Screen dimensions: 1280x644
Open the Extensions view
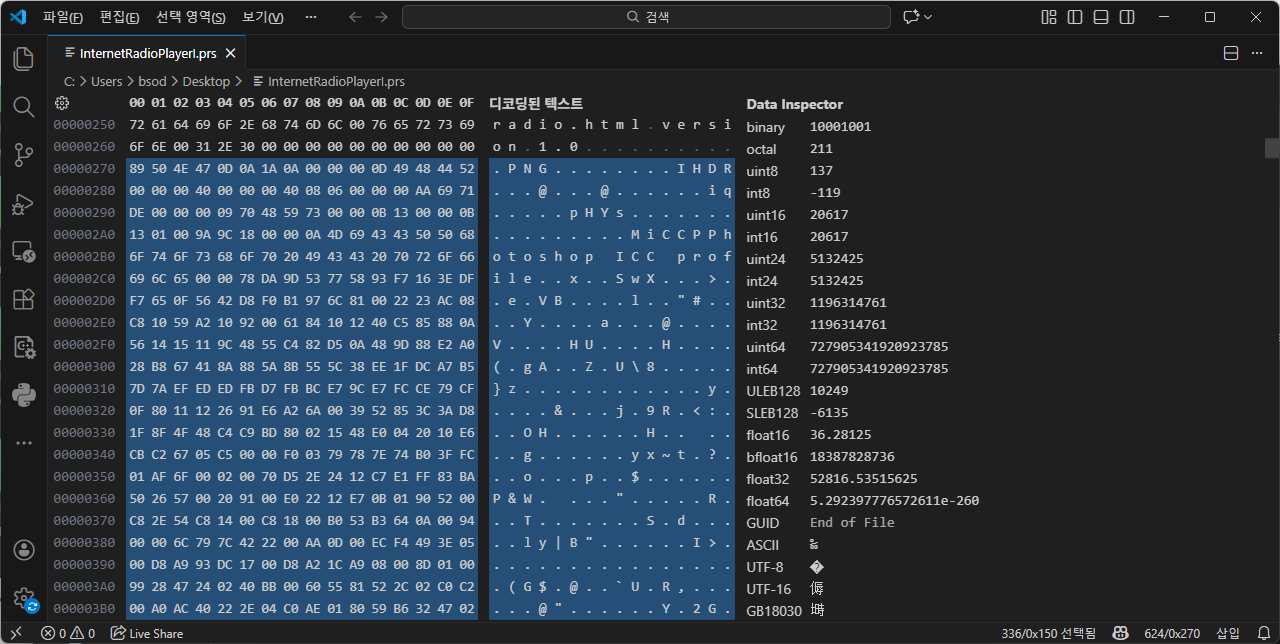click(x=23, y=299)
